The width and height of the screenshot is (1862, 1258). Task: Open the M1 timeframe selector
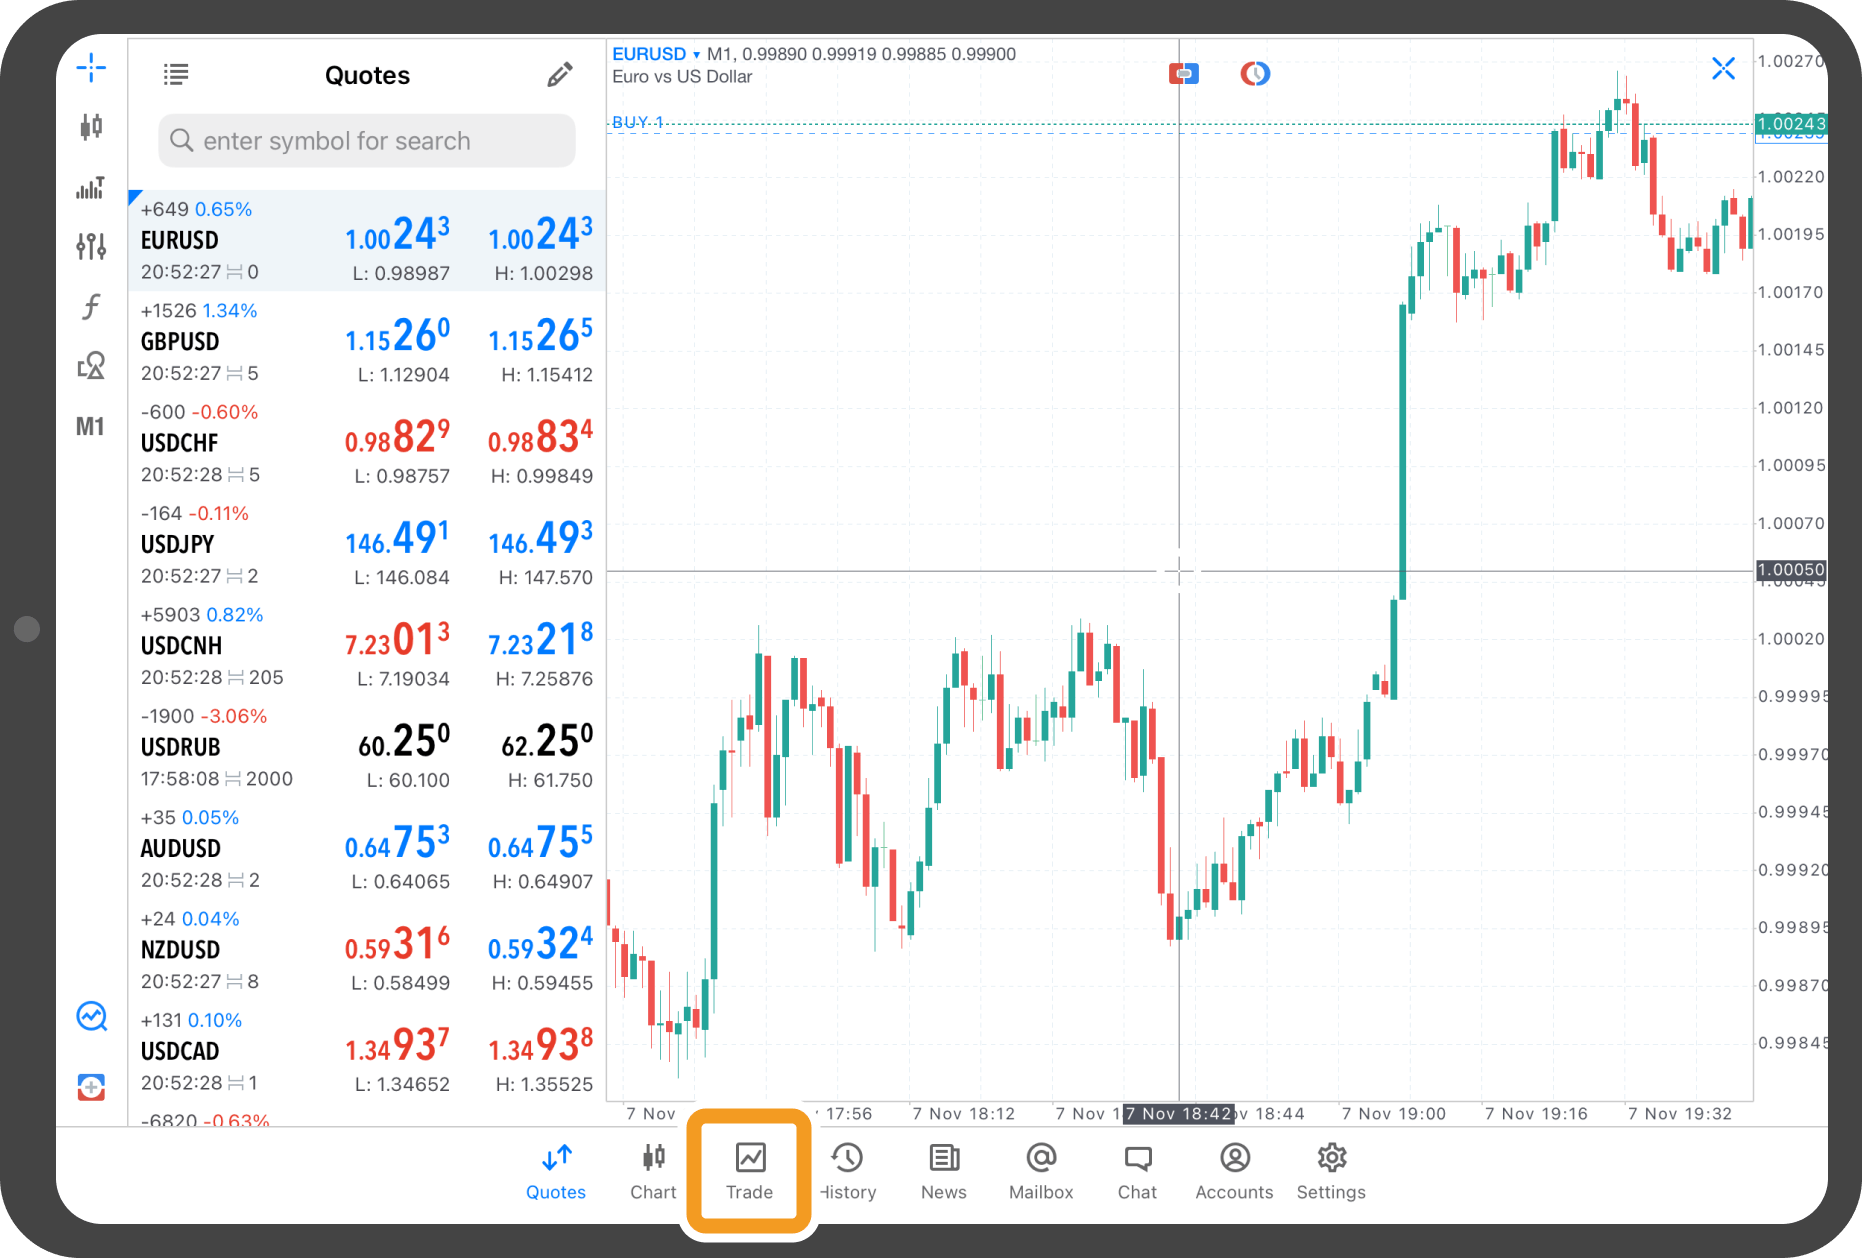pyautogui.click(x=90, y=427)
